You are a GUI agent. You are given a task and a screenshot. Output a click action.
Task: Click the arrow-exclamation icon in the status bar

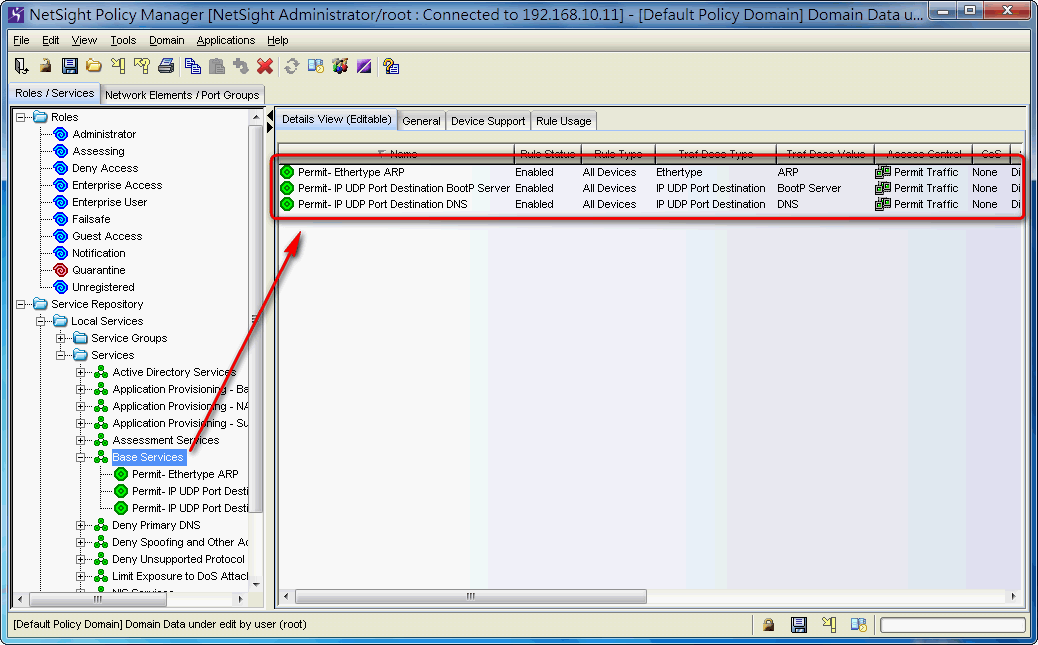click(829, 624)
